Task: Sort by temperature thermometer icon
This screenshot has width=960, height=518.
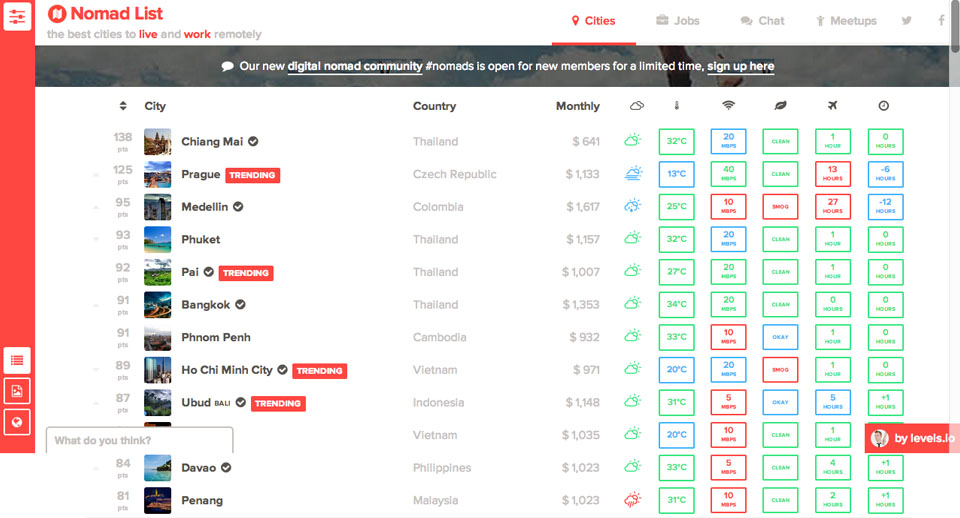Action: [676, 106]
